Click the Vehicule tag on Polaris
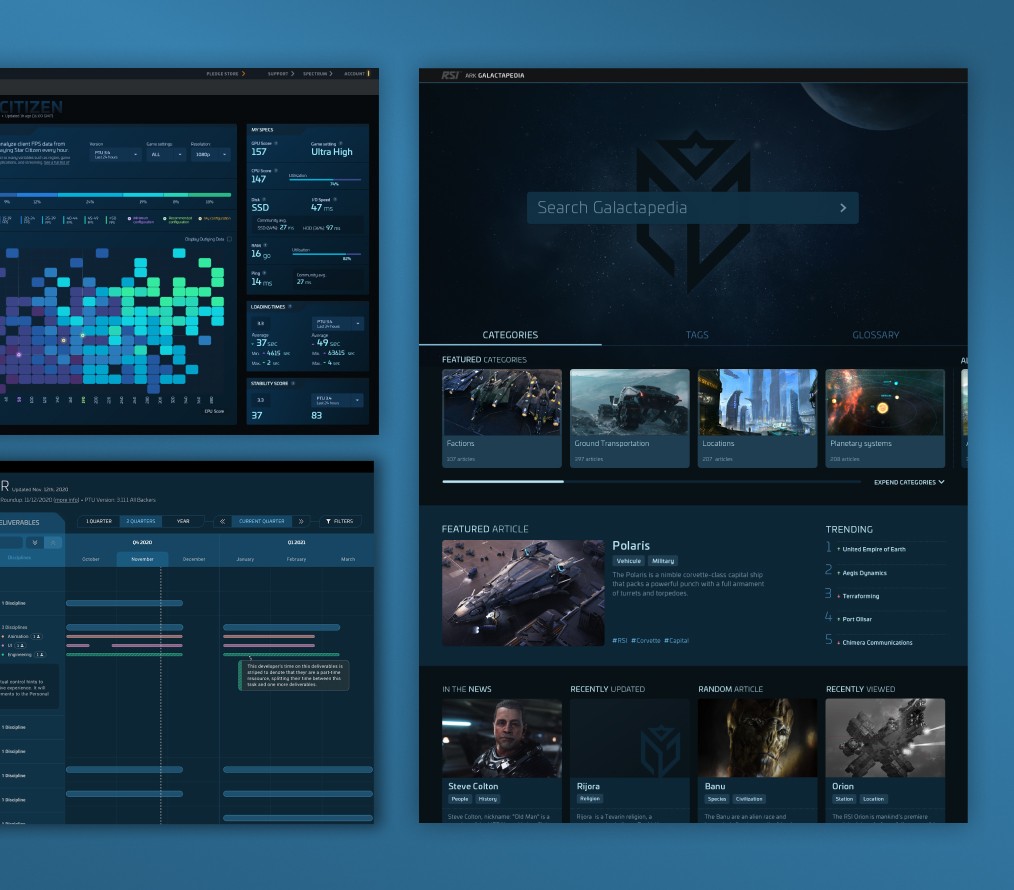Screen dimensions: 1014x890 click(629, 561)
